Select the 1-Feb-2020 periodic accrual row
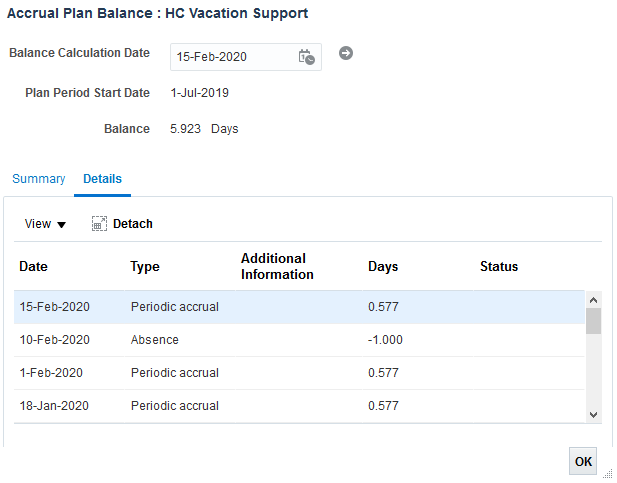Viewport: 617px width, 483px height. (x=299, y=373)
